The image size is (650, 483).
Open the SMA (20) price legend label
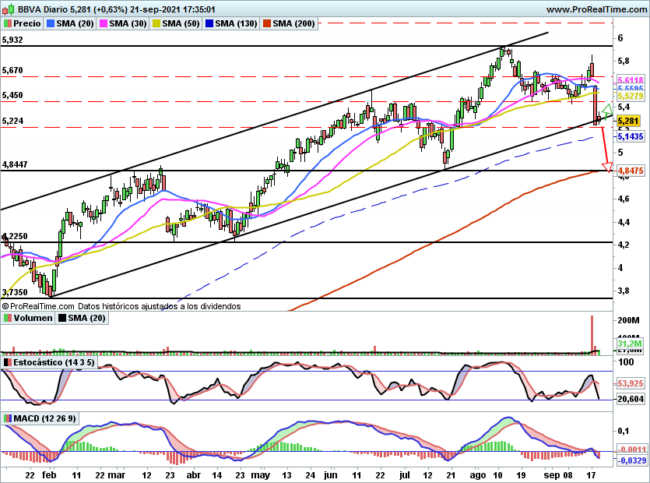point(75,24)
